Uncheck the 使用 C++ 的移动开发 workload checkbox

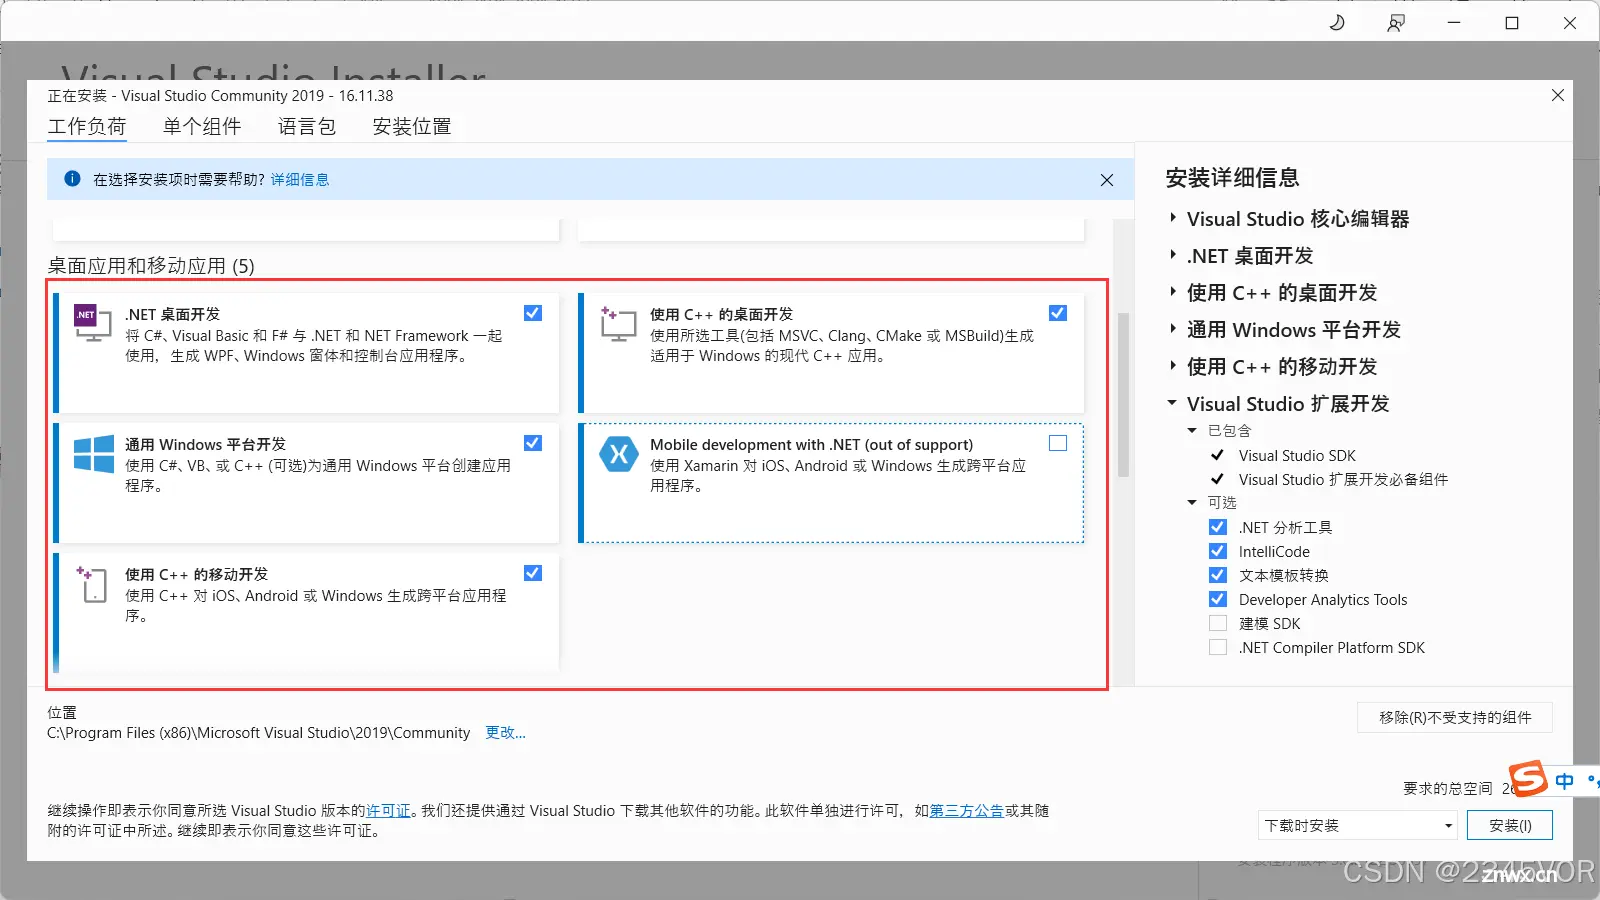[x=533, y=573]
